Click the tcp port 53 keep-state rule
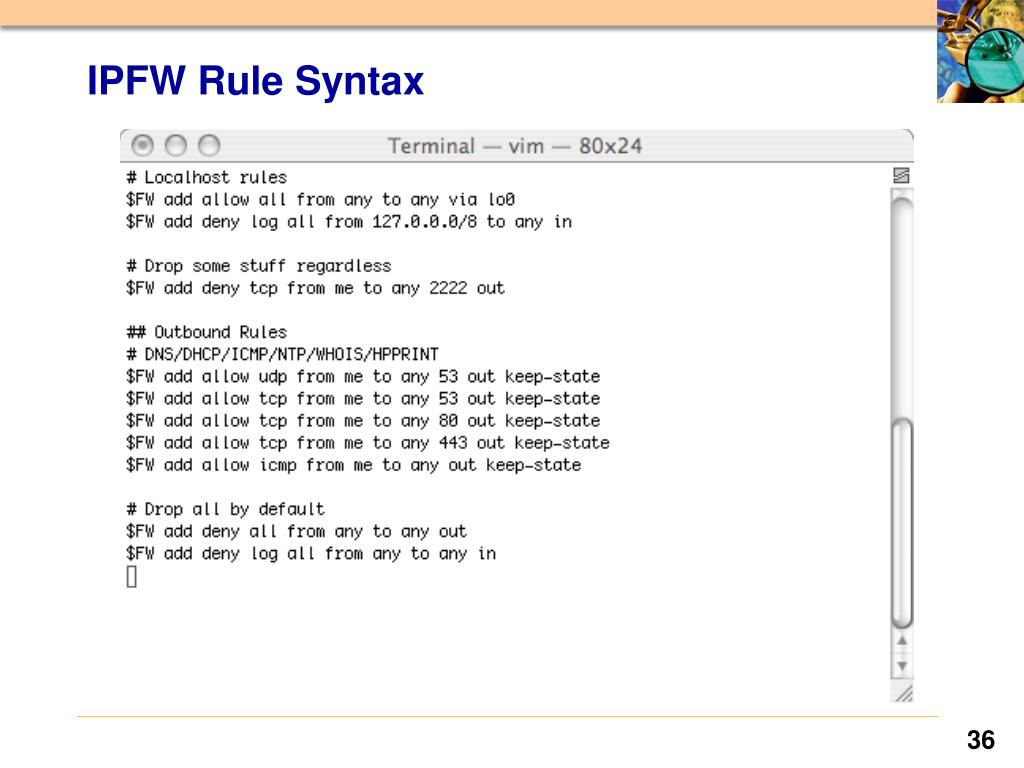1024x768 pixels. tap(363, 399)
